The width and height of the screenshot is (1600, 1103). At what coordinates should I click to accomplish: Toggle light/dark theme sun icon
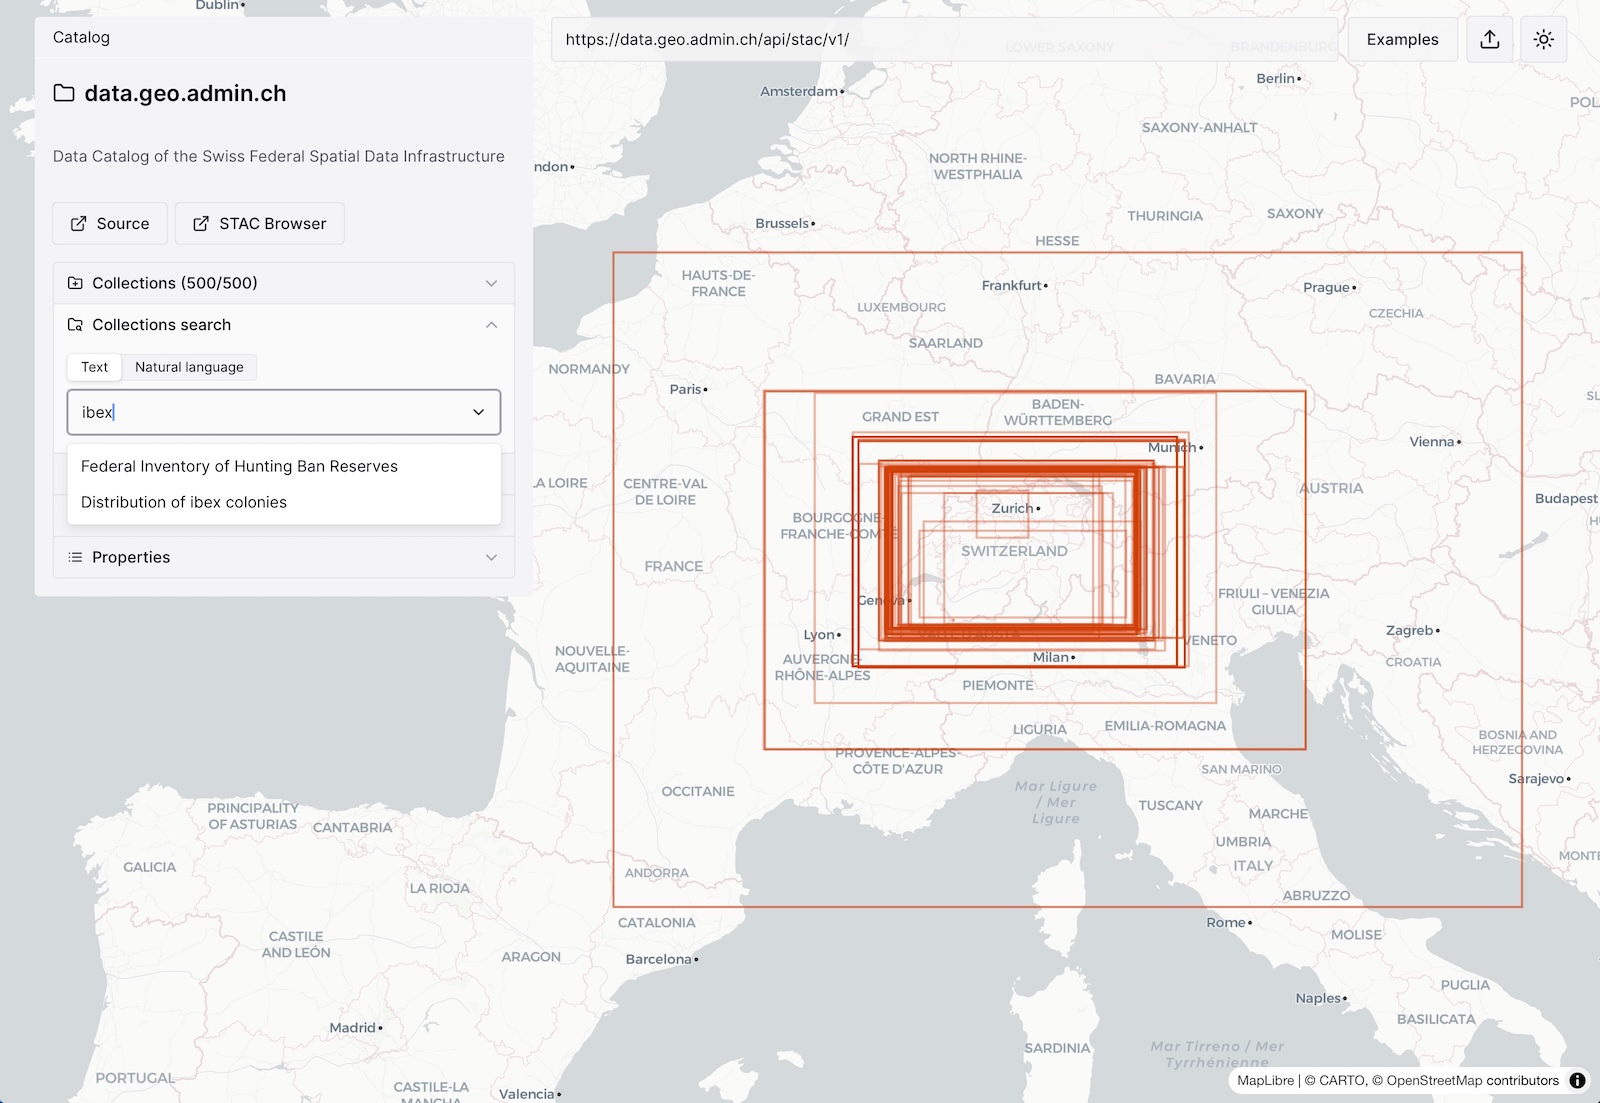pos(1543,39)
